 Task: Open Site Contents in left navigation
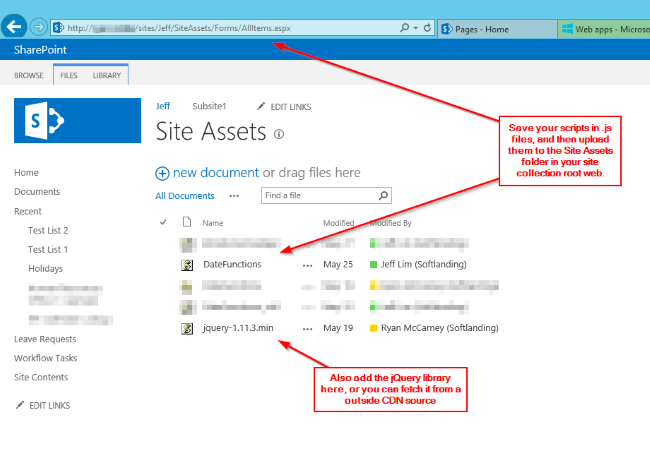click(x=41, y=377)
